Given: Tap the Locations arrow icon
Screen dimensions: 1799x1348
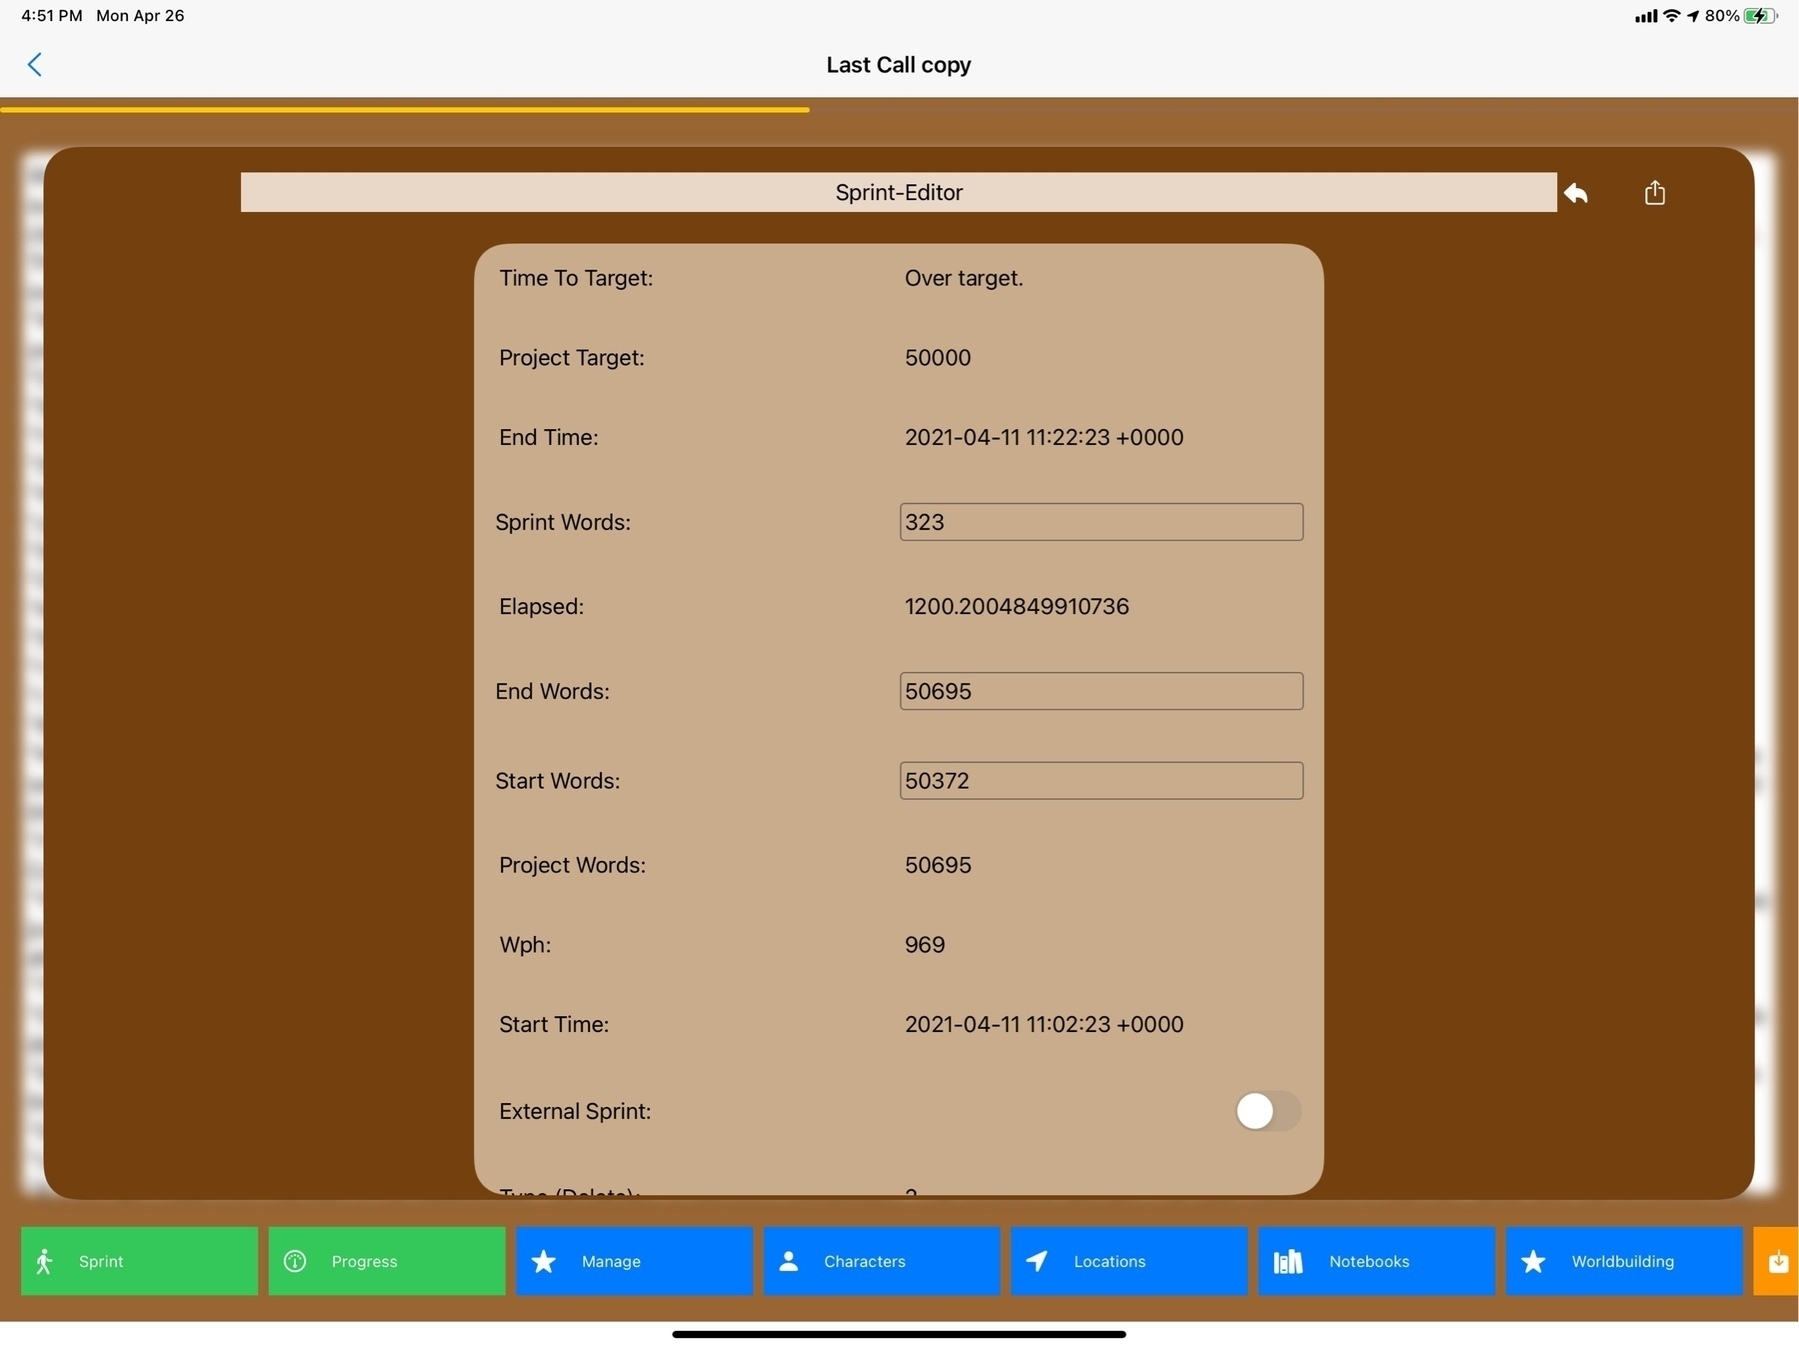Looking at the screenshot, I should (x=1037, y=1261).
